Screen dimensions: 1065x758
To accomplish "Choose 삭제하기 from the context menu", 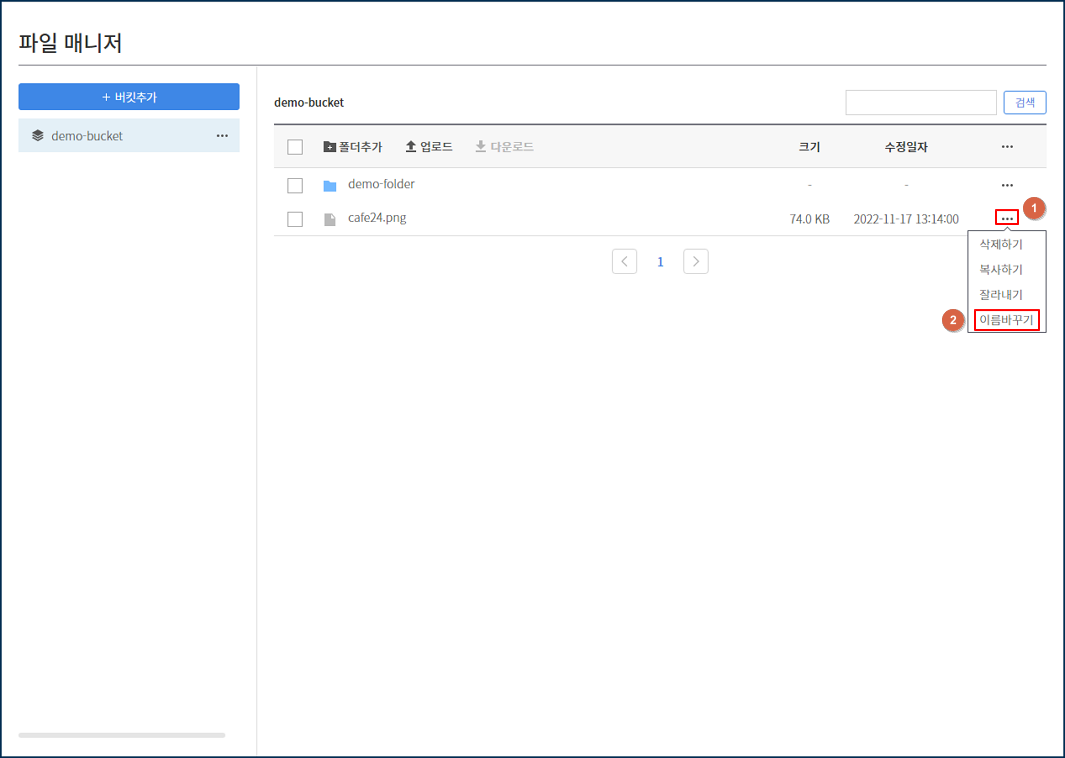I will click(1001, 244).
